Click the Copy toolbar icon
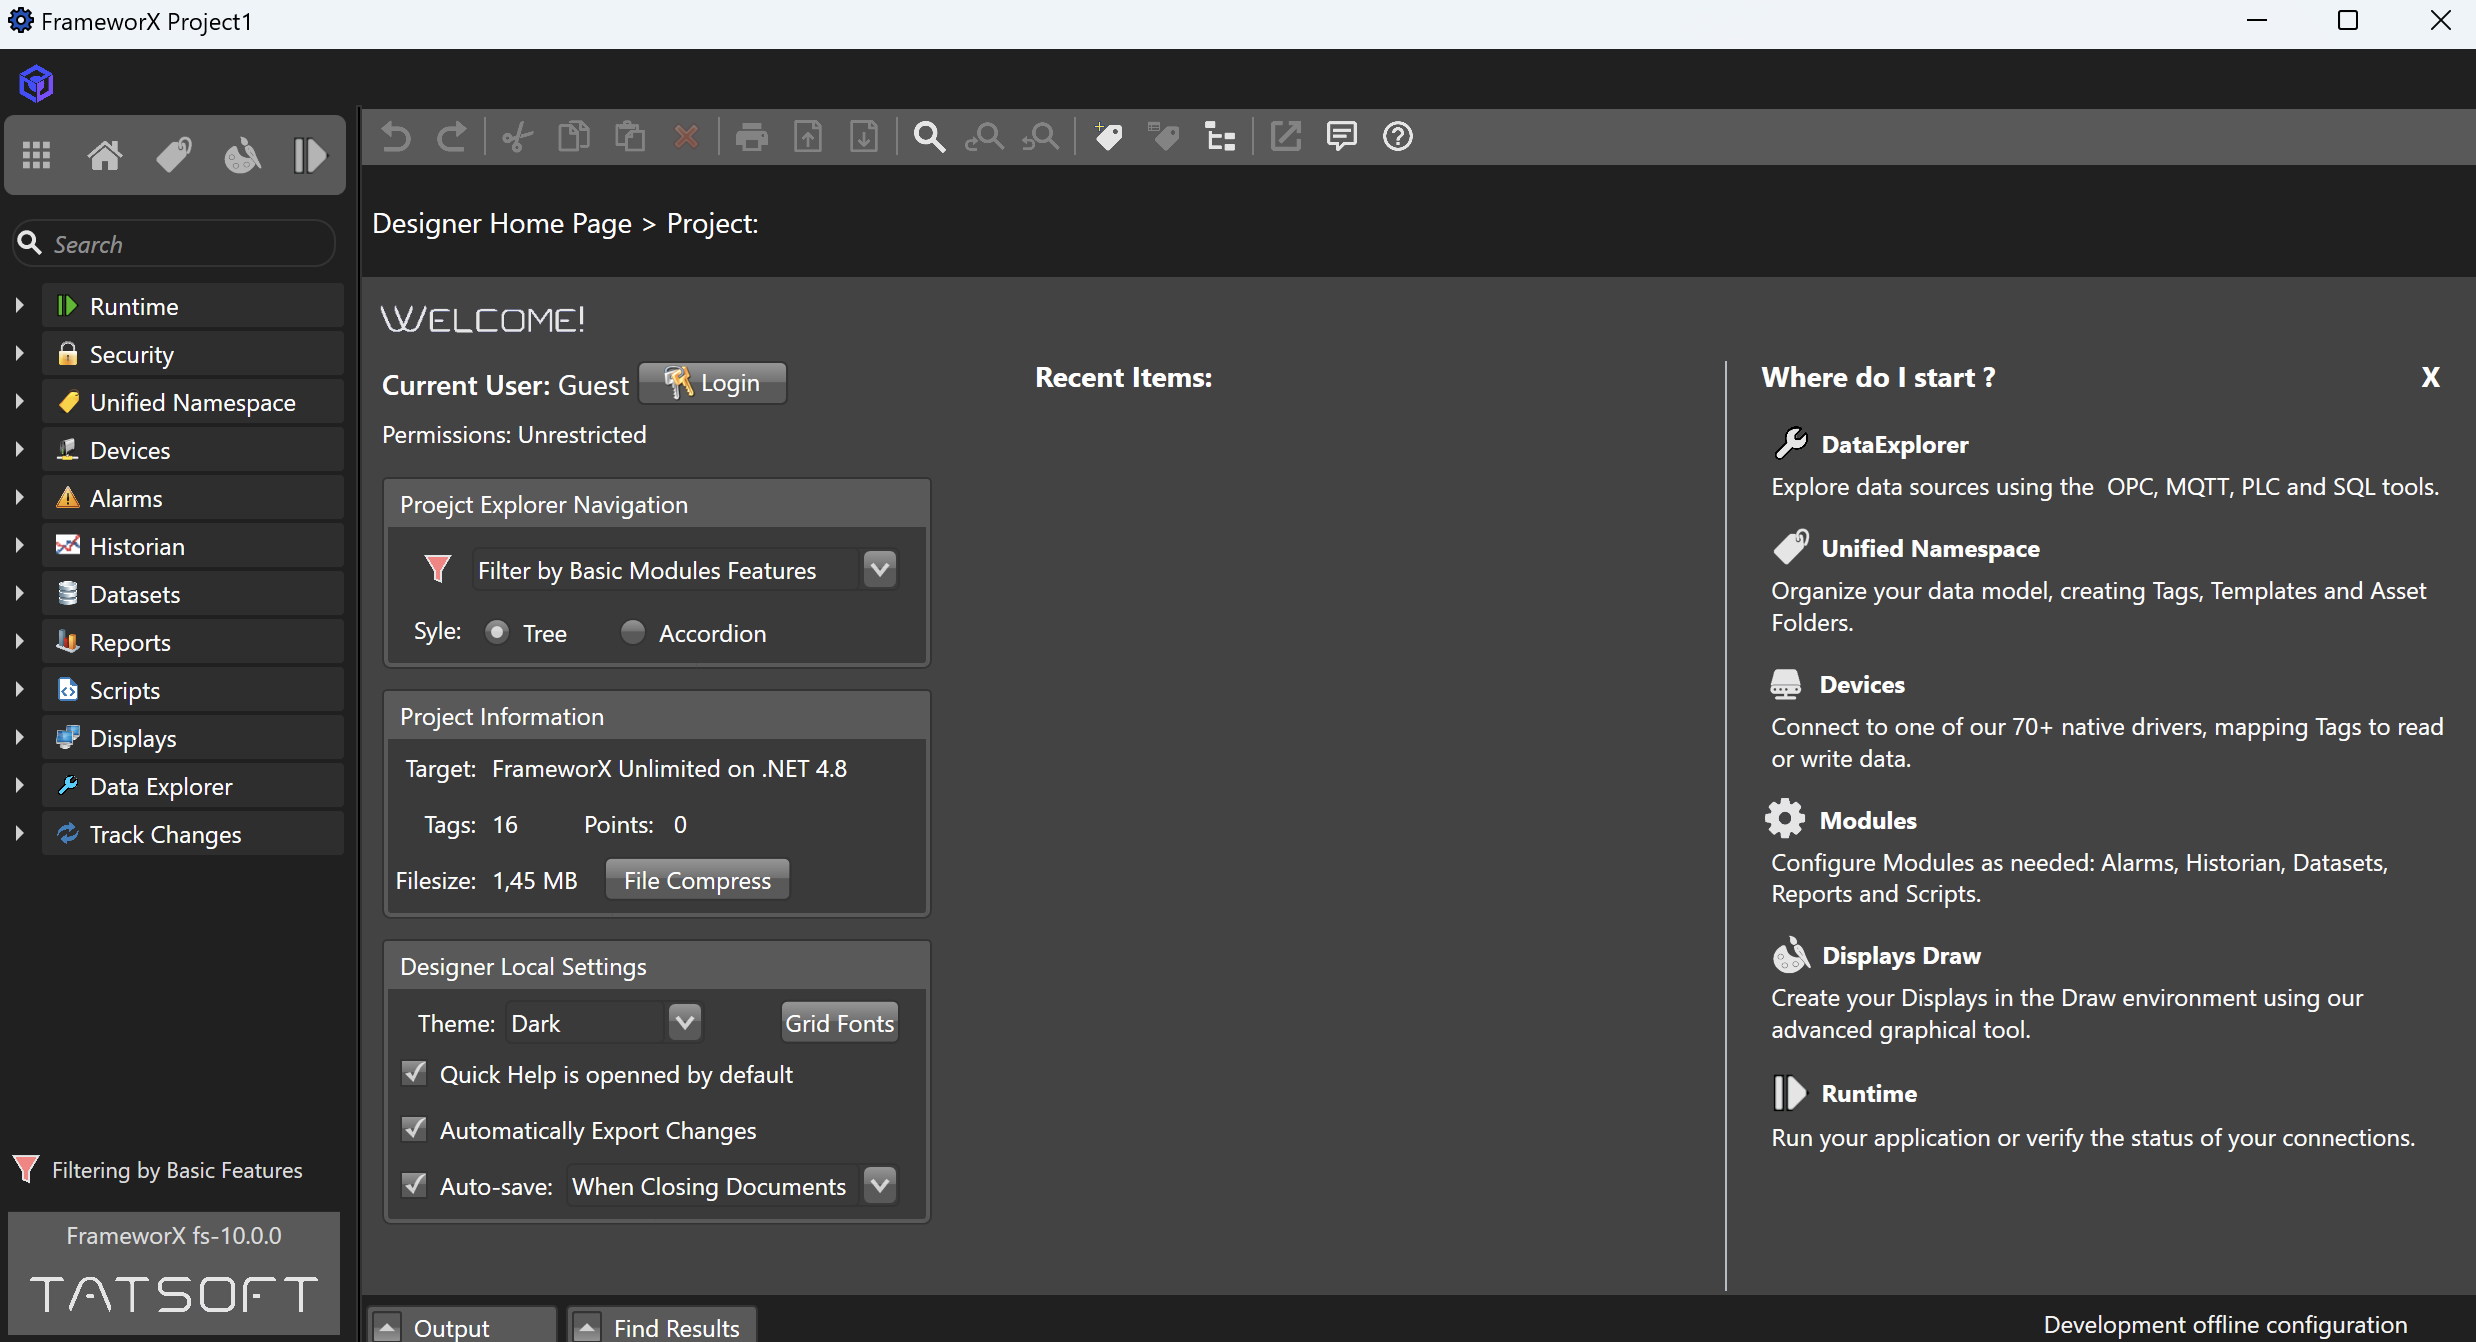2476x1342 pixels. pos(574,136)
